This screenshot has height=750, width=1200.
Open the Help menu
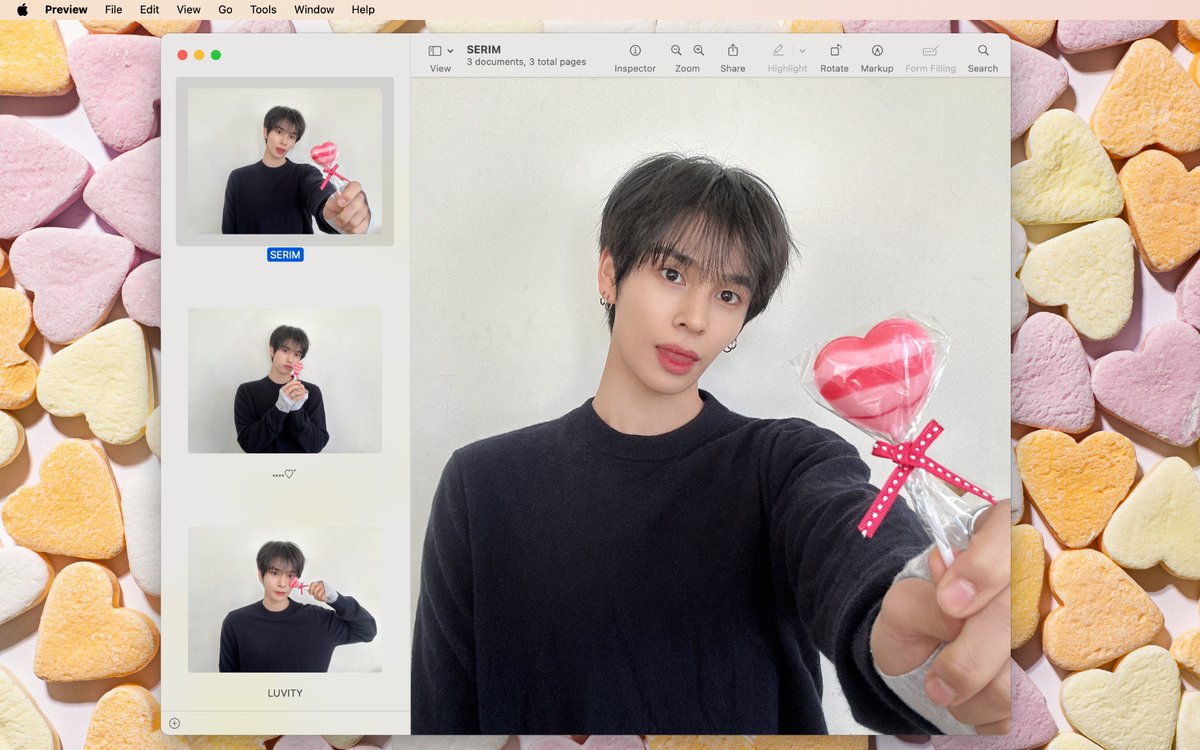363,10
